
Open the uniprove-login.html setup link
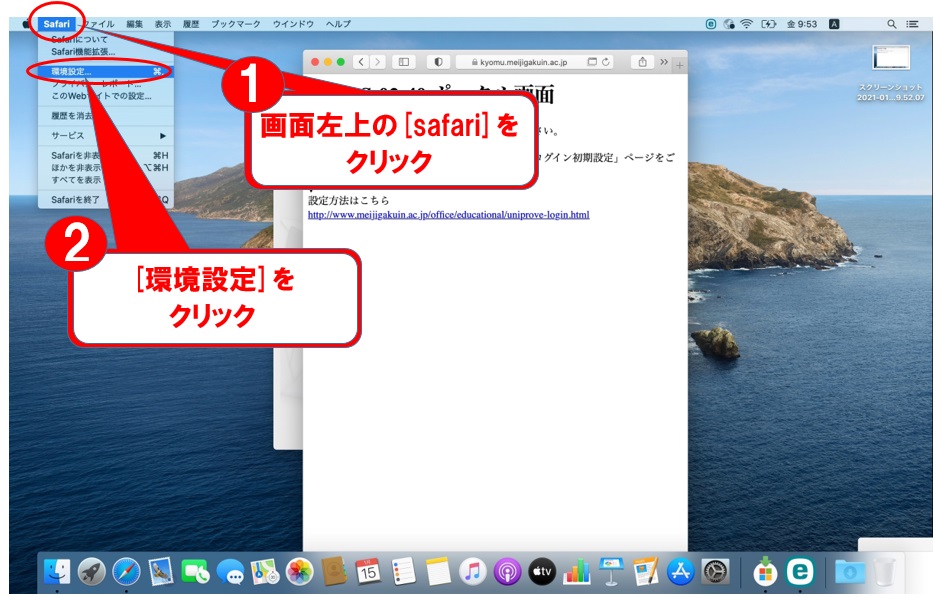[x=449, y=214]
